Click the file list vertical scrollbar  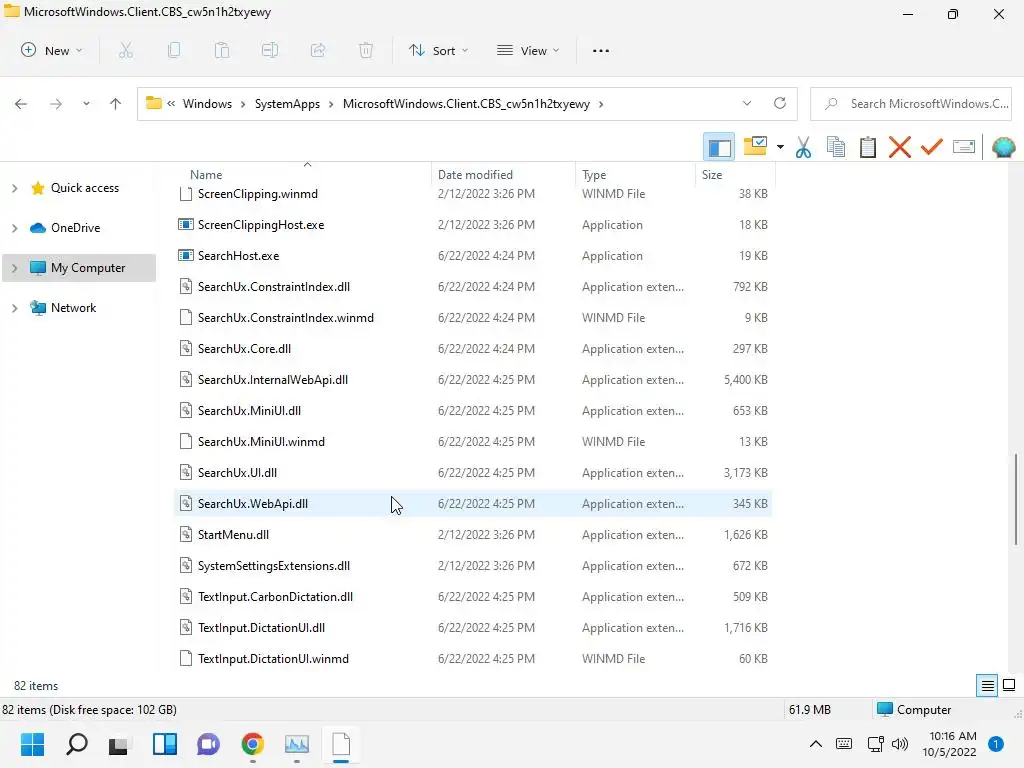point(1016,499)
